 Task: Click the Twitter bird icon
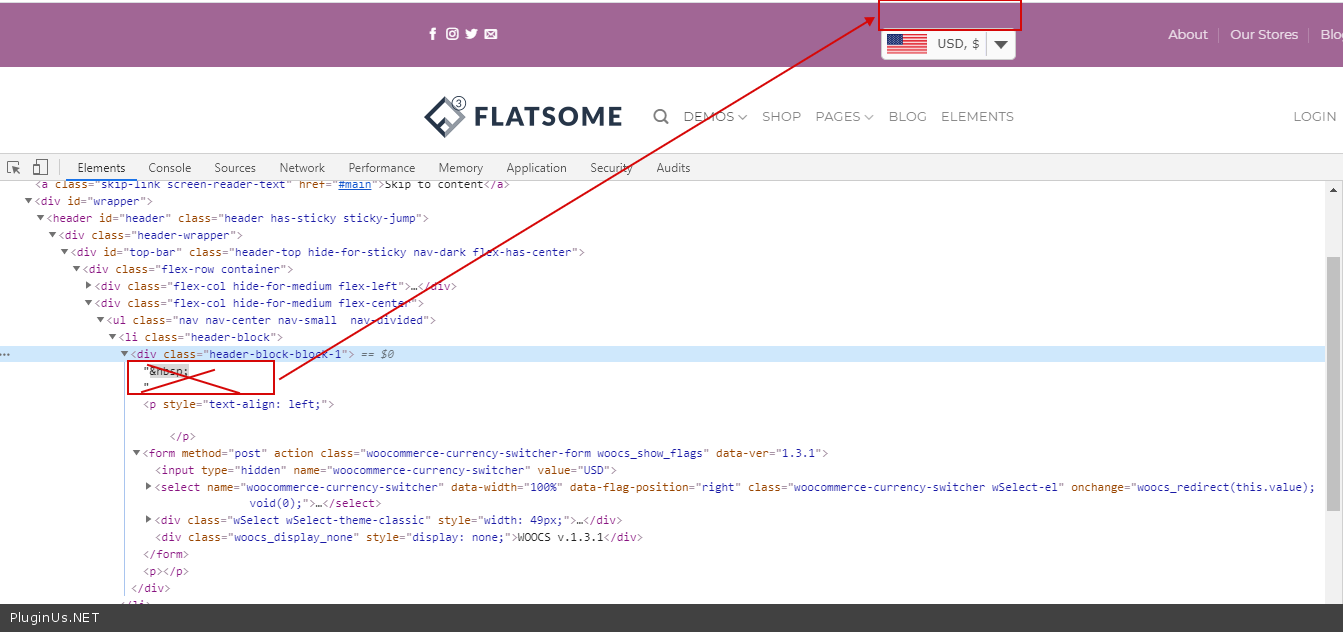tap(471, 34)
